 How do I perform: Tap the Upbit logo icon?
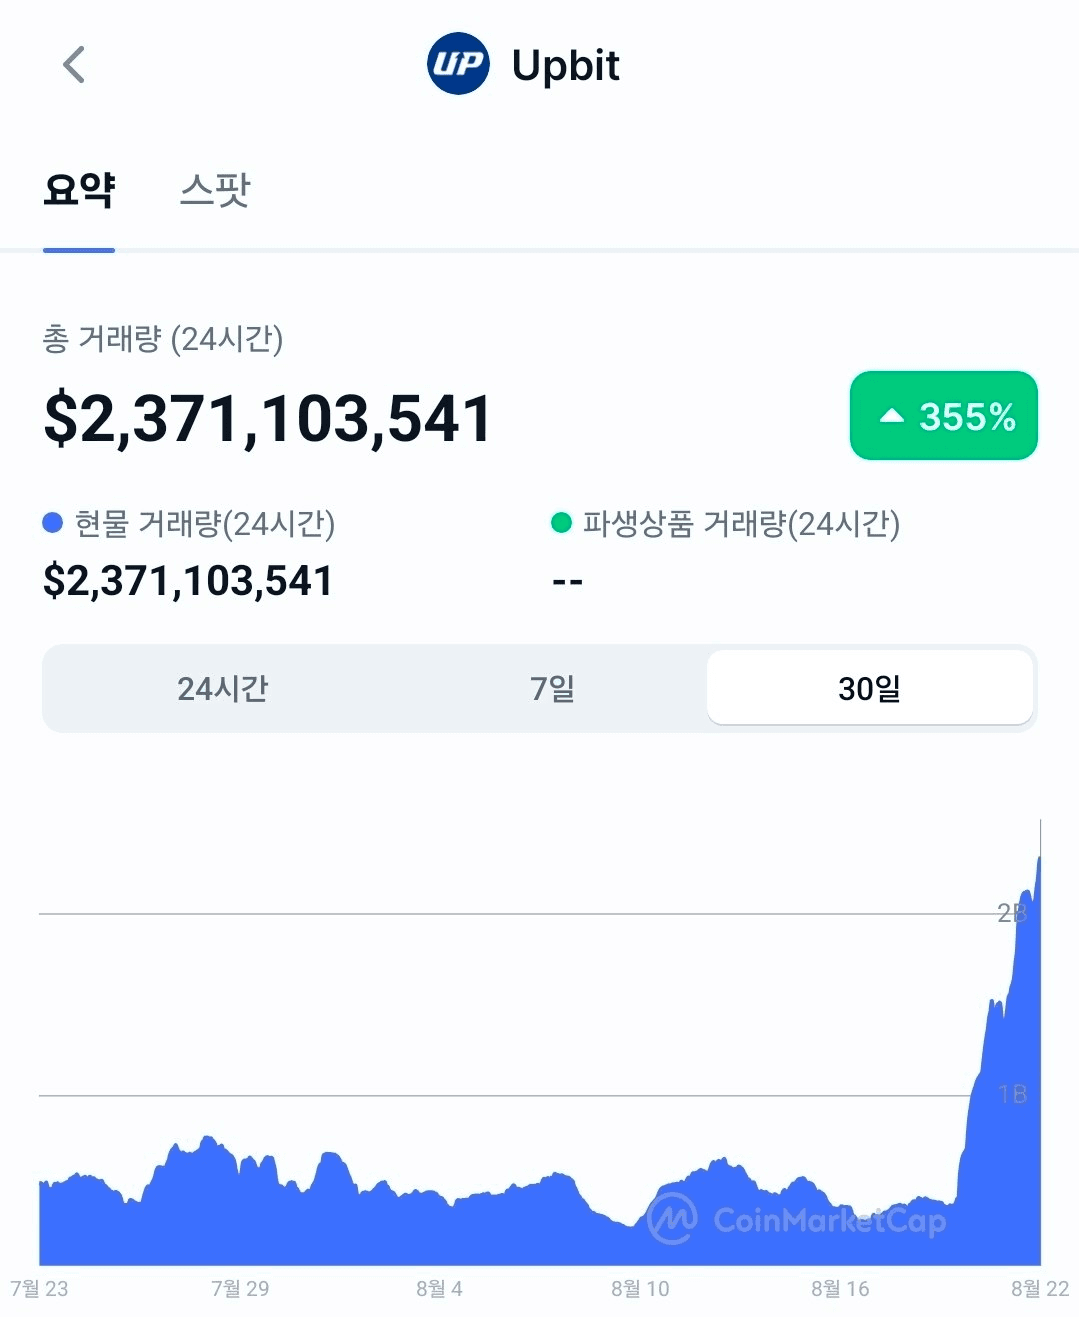(x=458, y=64)
